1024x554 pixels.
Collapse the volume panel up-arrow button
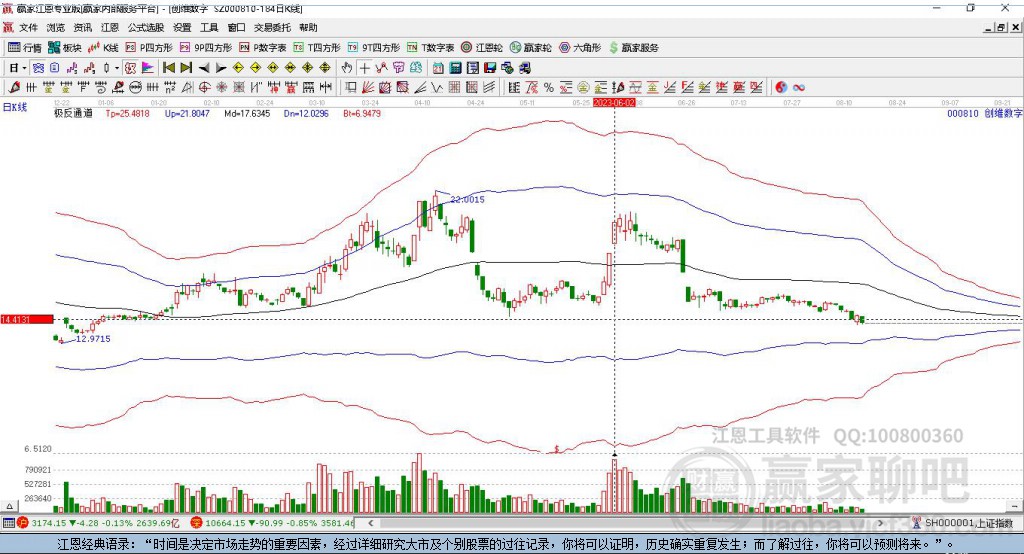(x=9, y=506)
